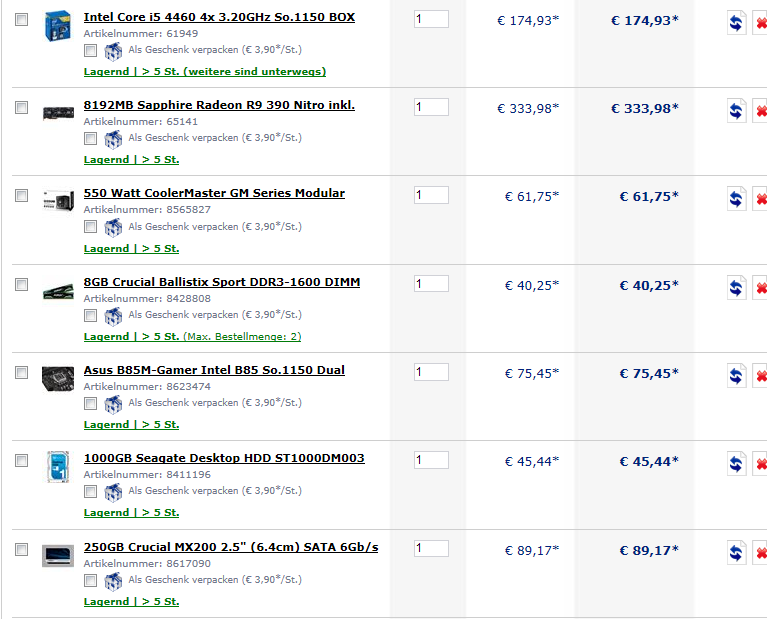
Task: Delete Asus B85M-Gamer with red X
Action: click(760, 376)
